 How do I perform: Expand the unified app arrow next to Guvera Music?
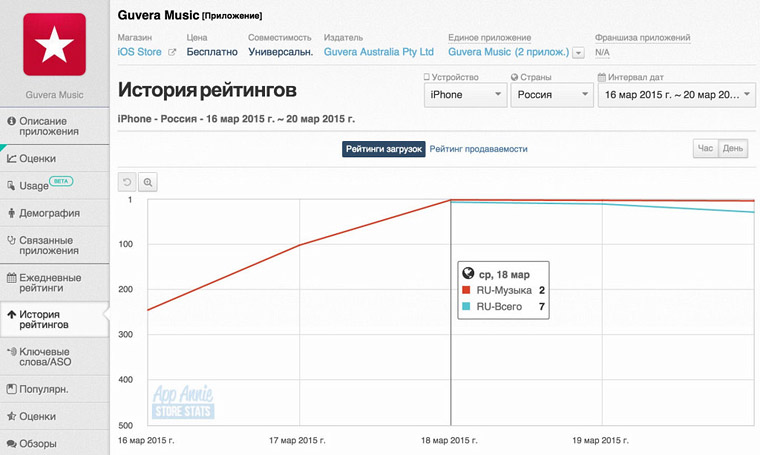point(579,52)
